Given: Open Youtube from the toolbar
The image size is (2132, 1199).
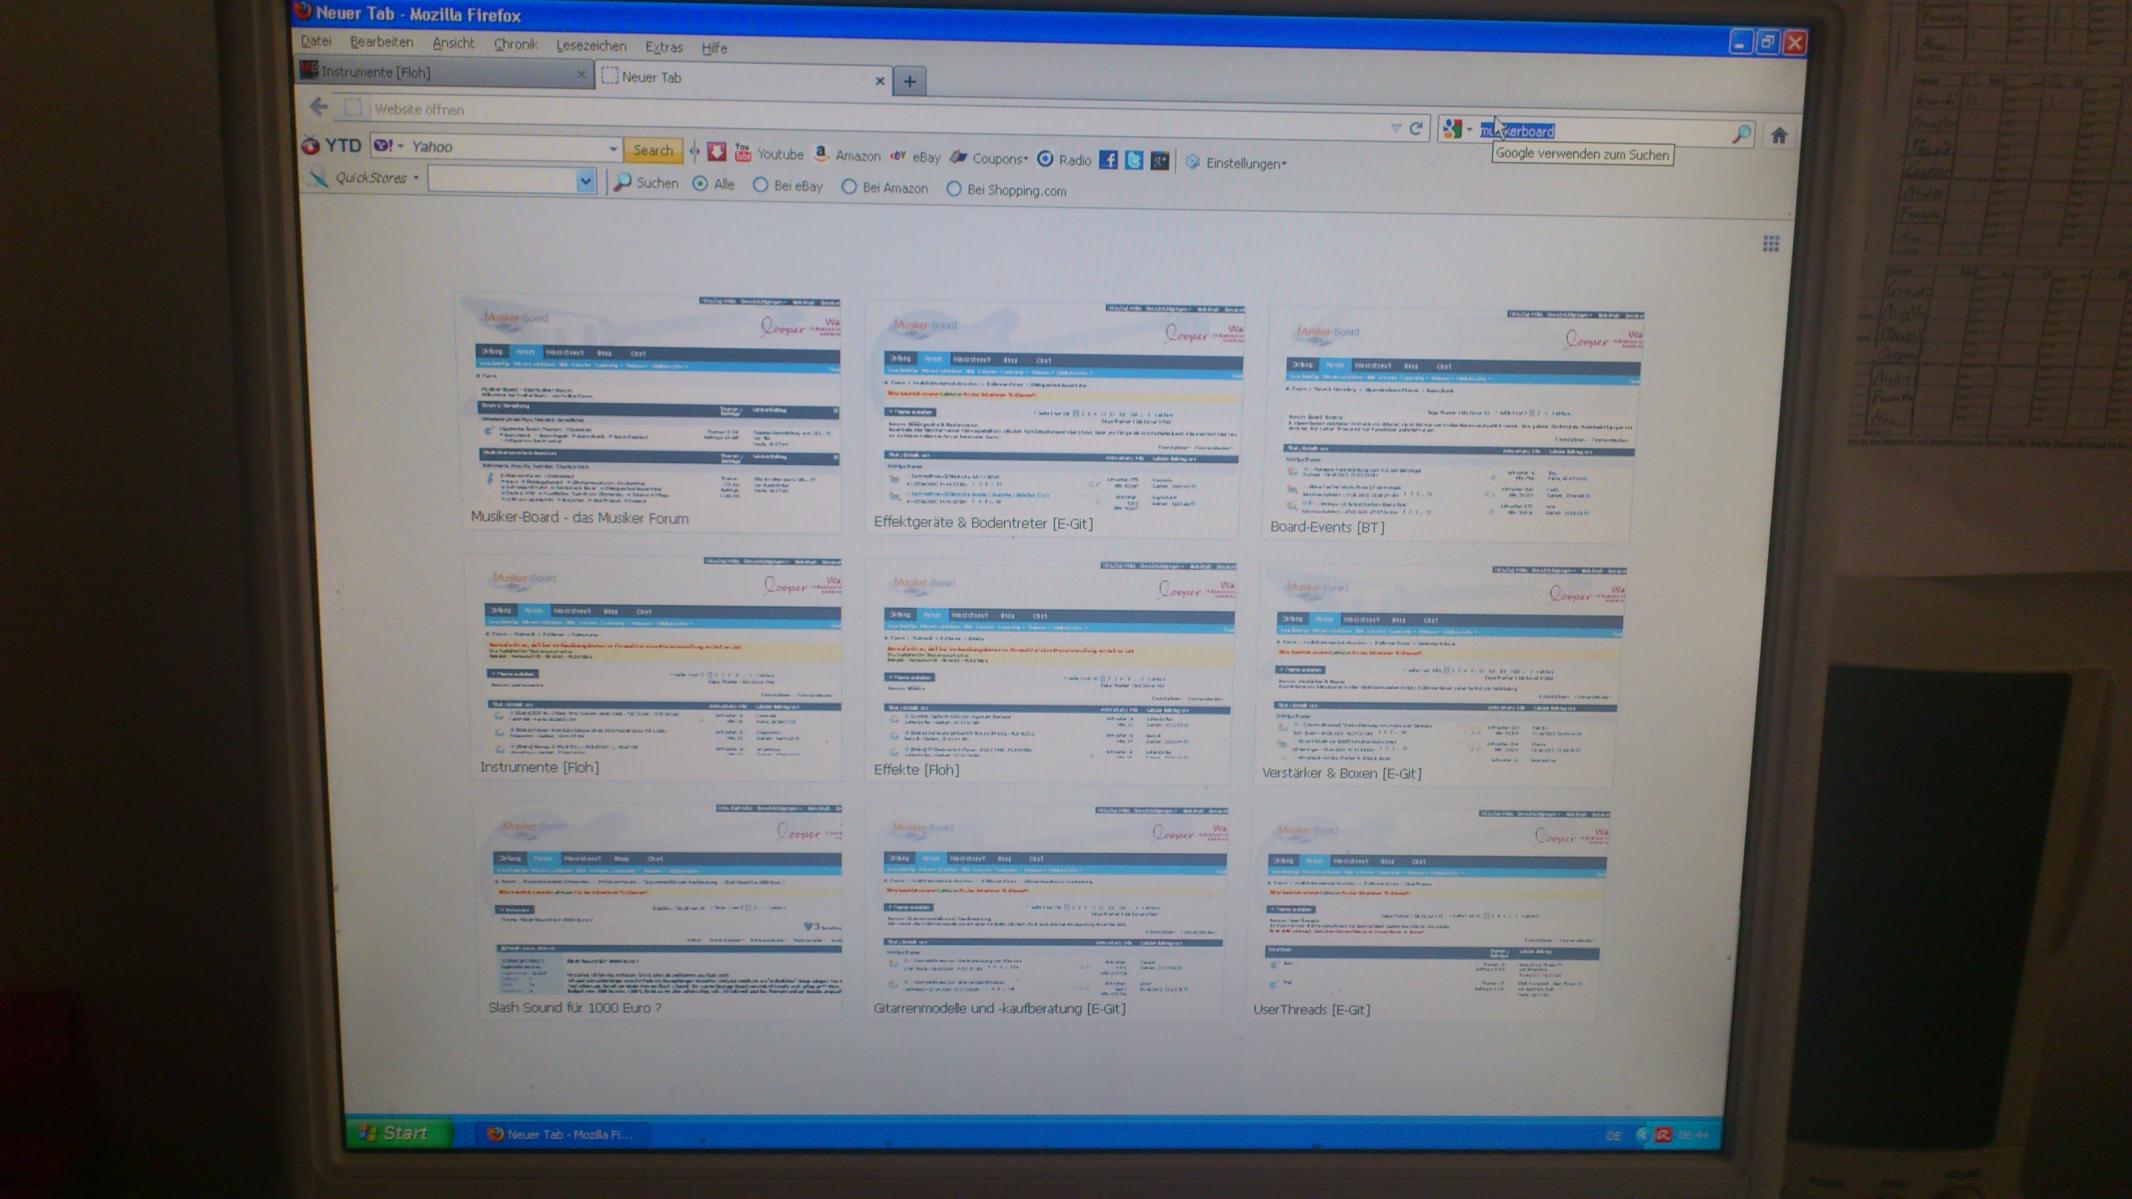Looking at the screenshot, I should [x=769, y=153].
